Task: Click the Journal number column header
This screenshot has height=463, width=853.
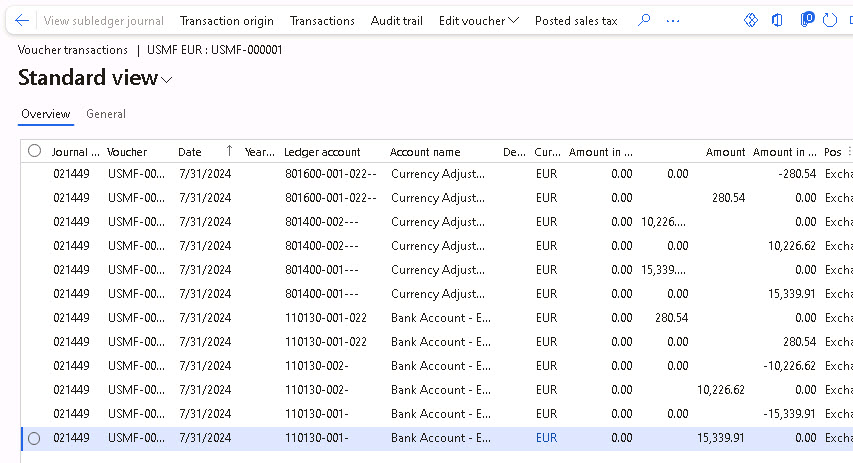Action: click(76, 152)
